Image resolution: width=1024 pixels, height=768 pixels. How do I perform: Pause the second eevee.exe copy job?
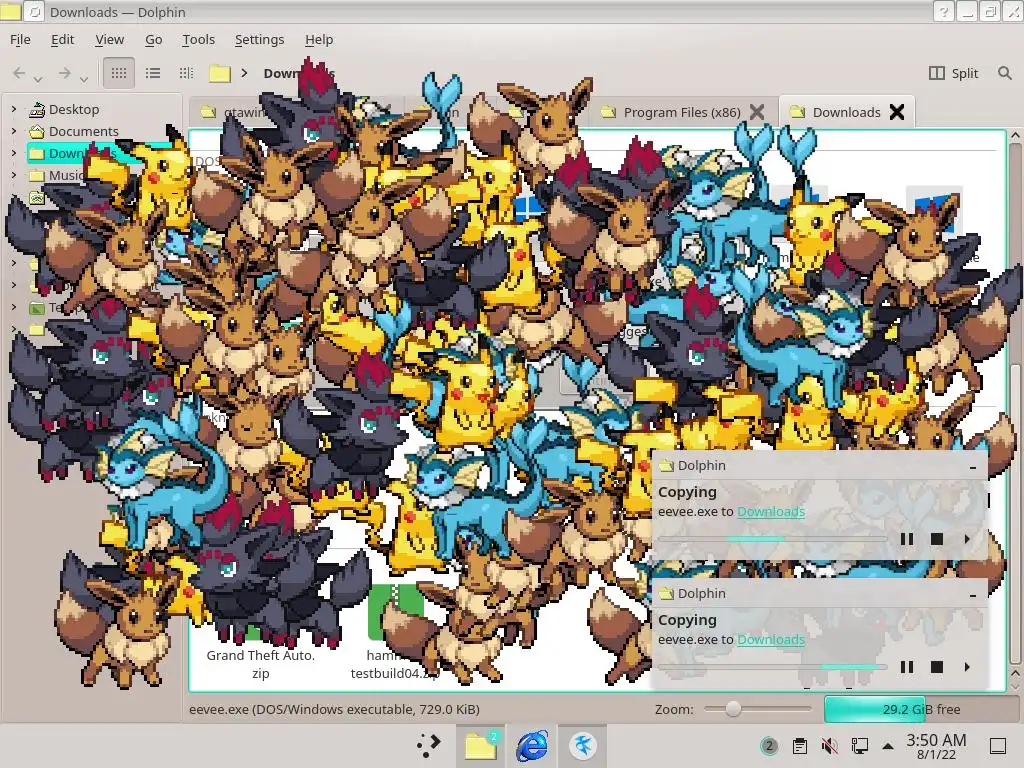(x=906, y=667)
